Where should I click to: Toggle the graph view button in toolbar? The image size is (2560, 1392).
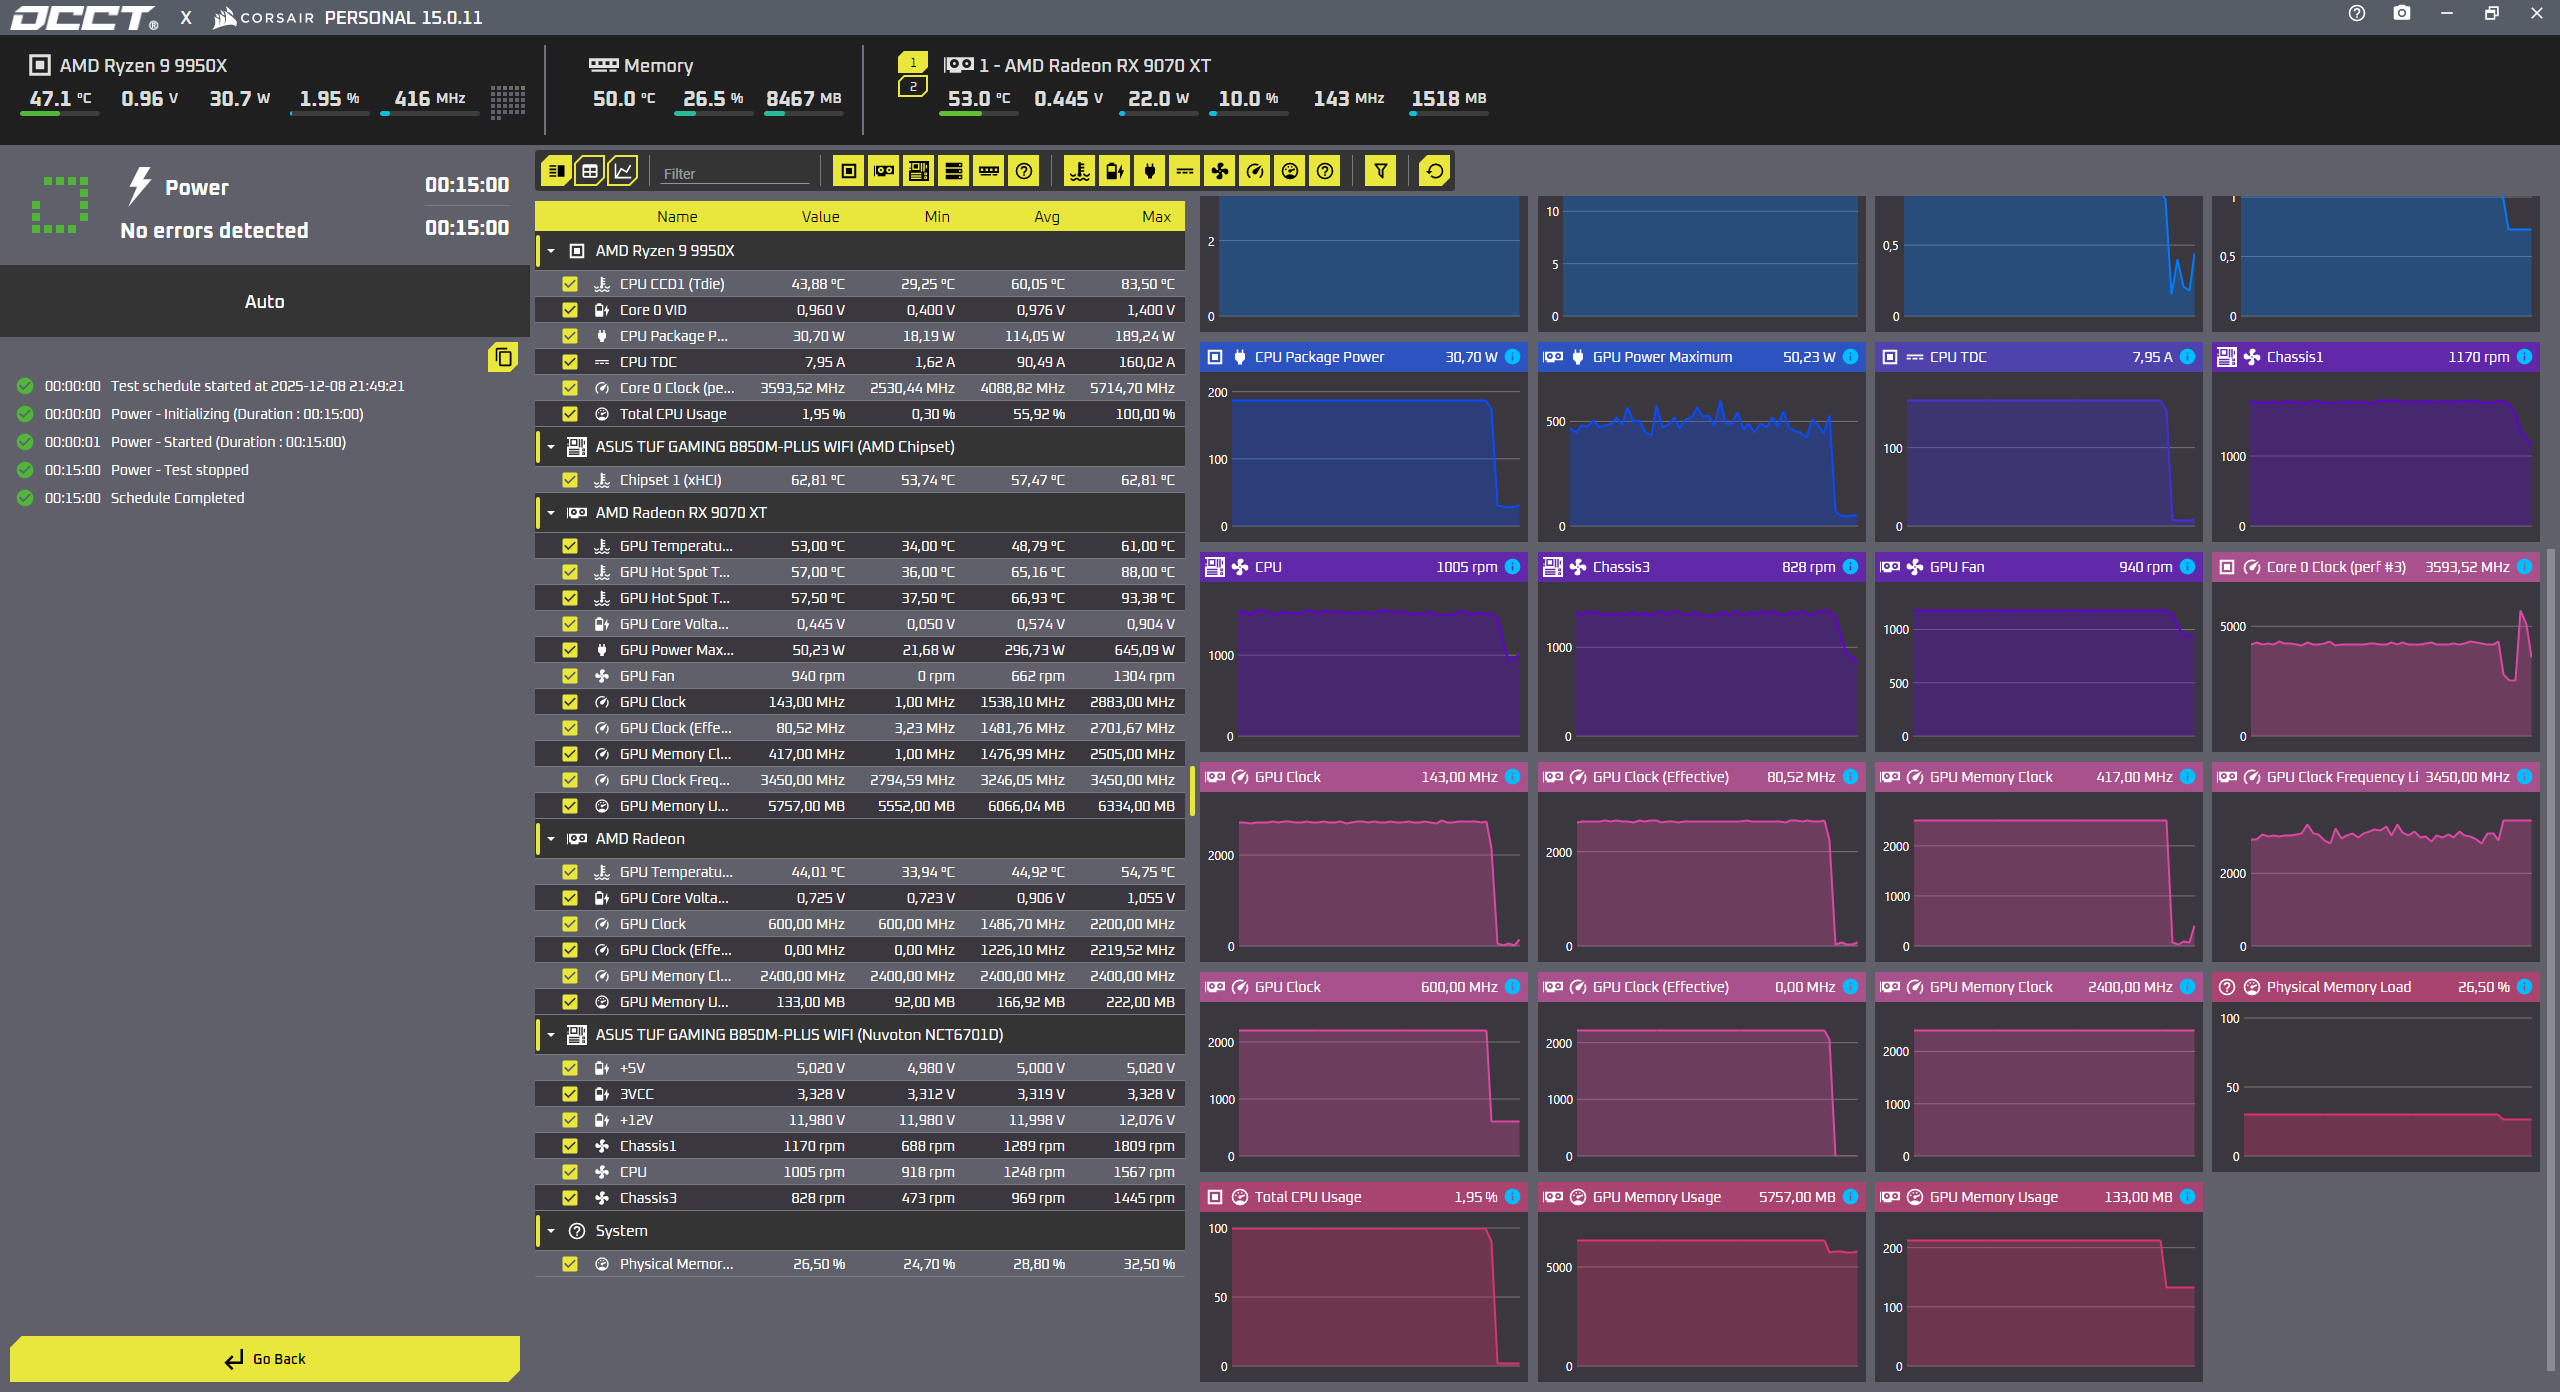click(623, 171)
